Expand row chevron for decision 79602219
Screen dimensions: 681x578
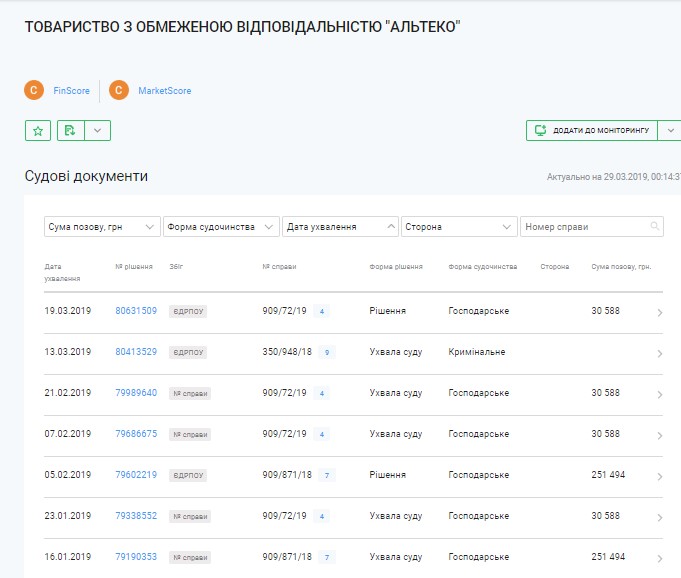[x=659, y=476]
